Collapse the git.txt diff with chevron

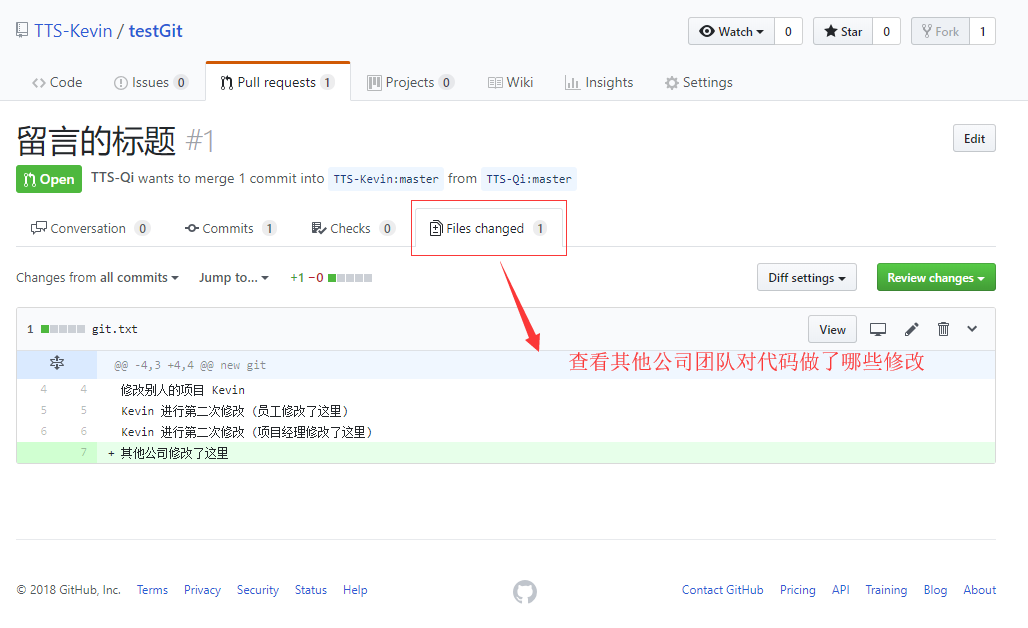(972, 329)
